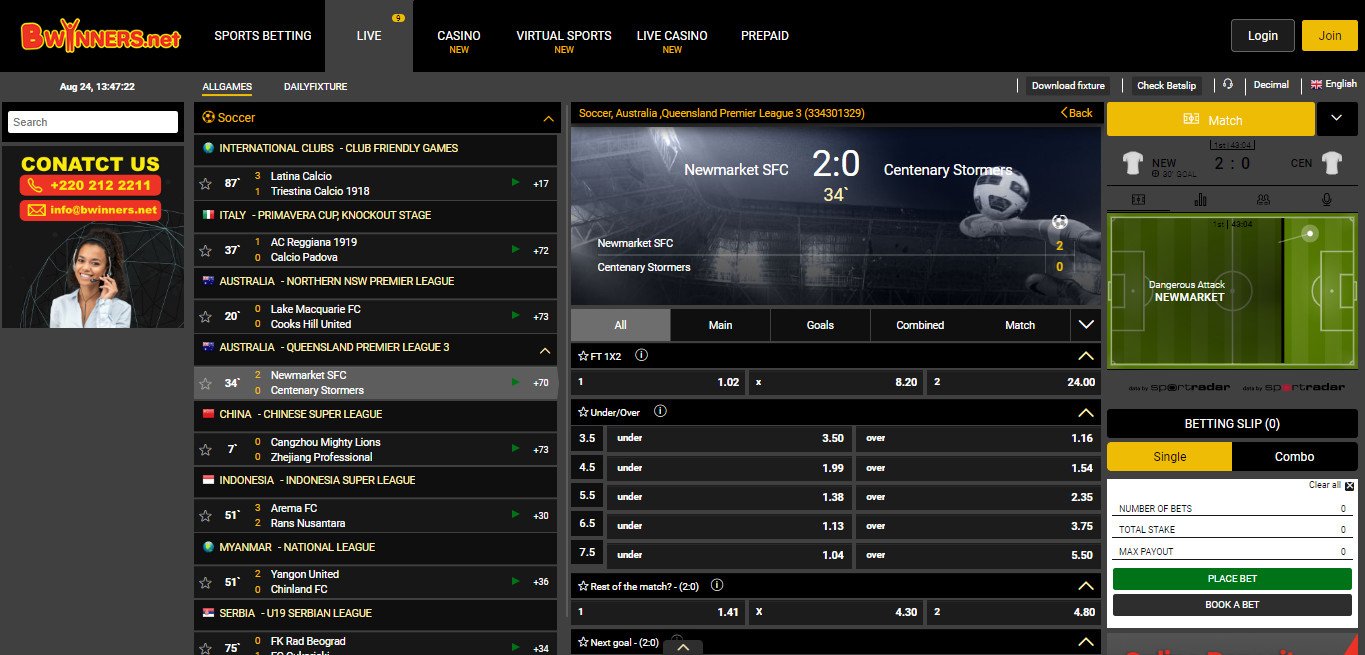1365x655 pixels.
Task: Open head-to-head people icon in tracker
Action: tap(1265, 200)
